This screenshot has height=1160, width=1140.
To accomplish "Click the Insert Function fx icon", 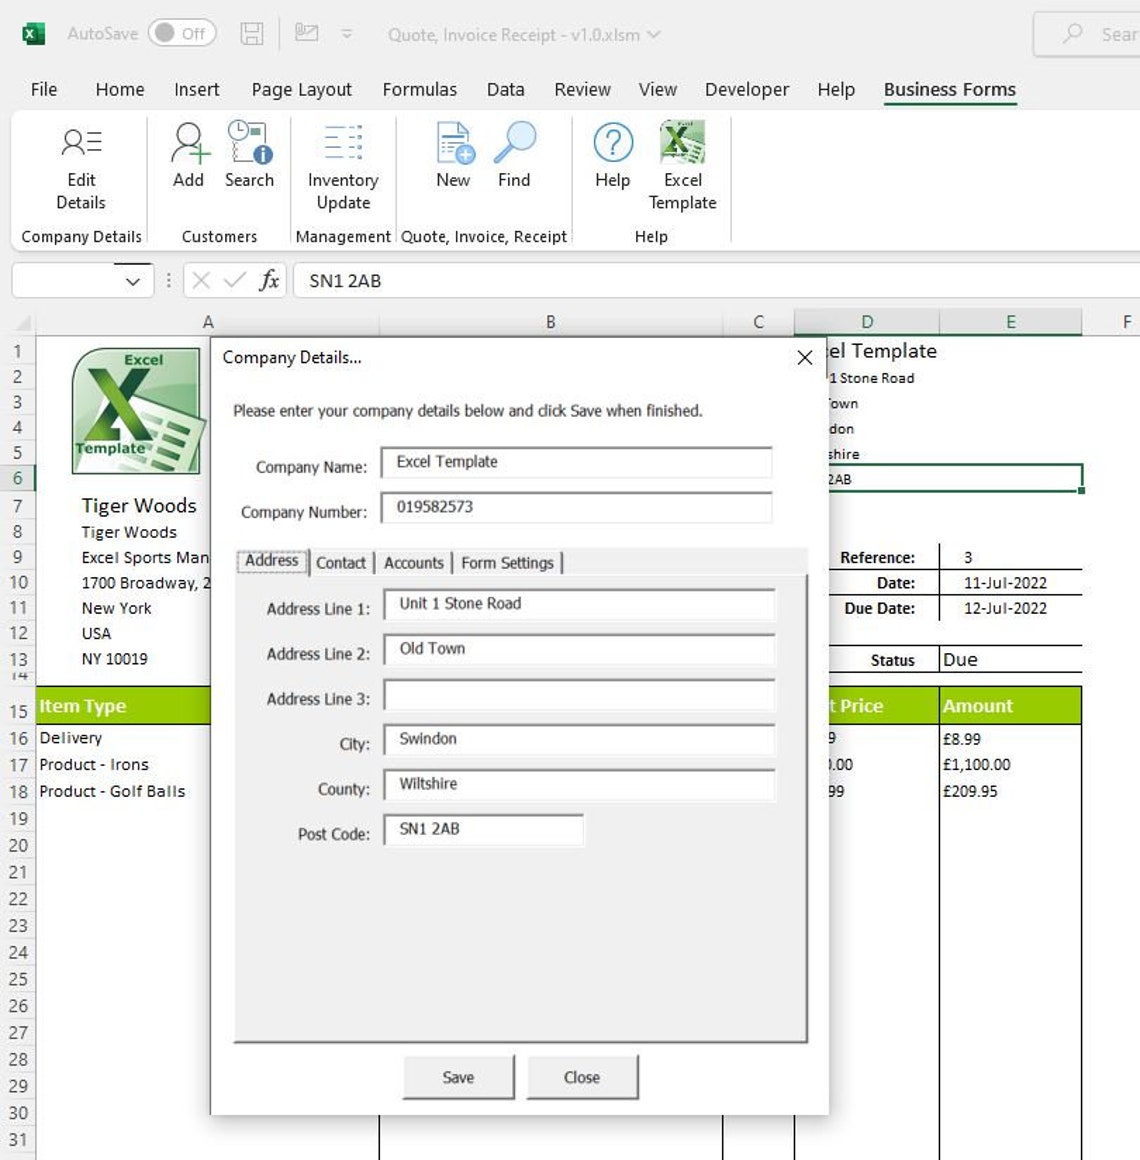I will pos(268,281).
